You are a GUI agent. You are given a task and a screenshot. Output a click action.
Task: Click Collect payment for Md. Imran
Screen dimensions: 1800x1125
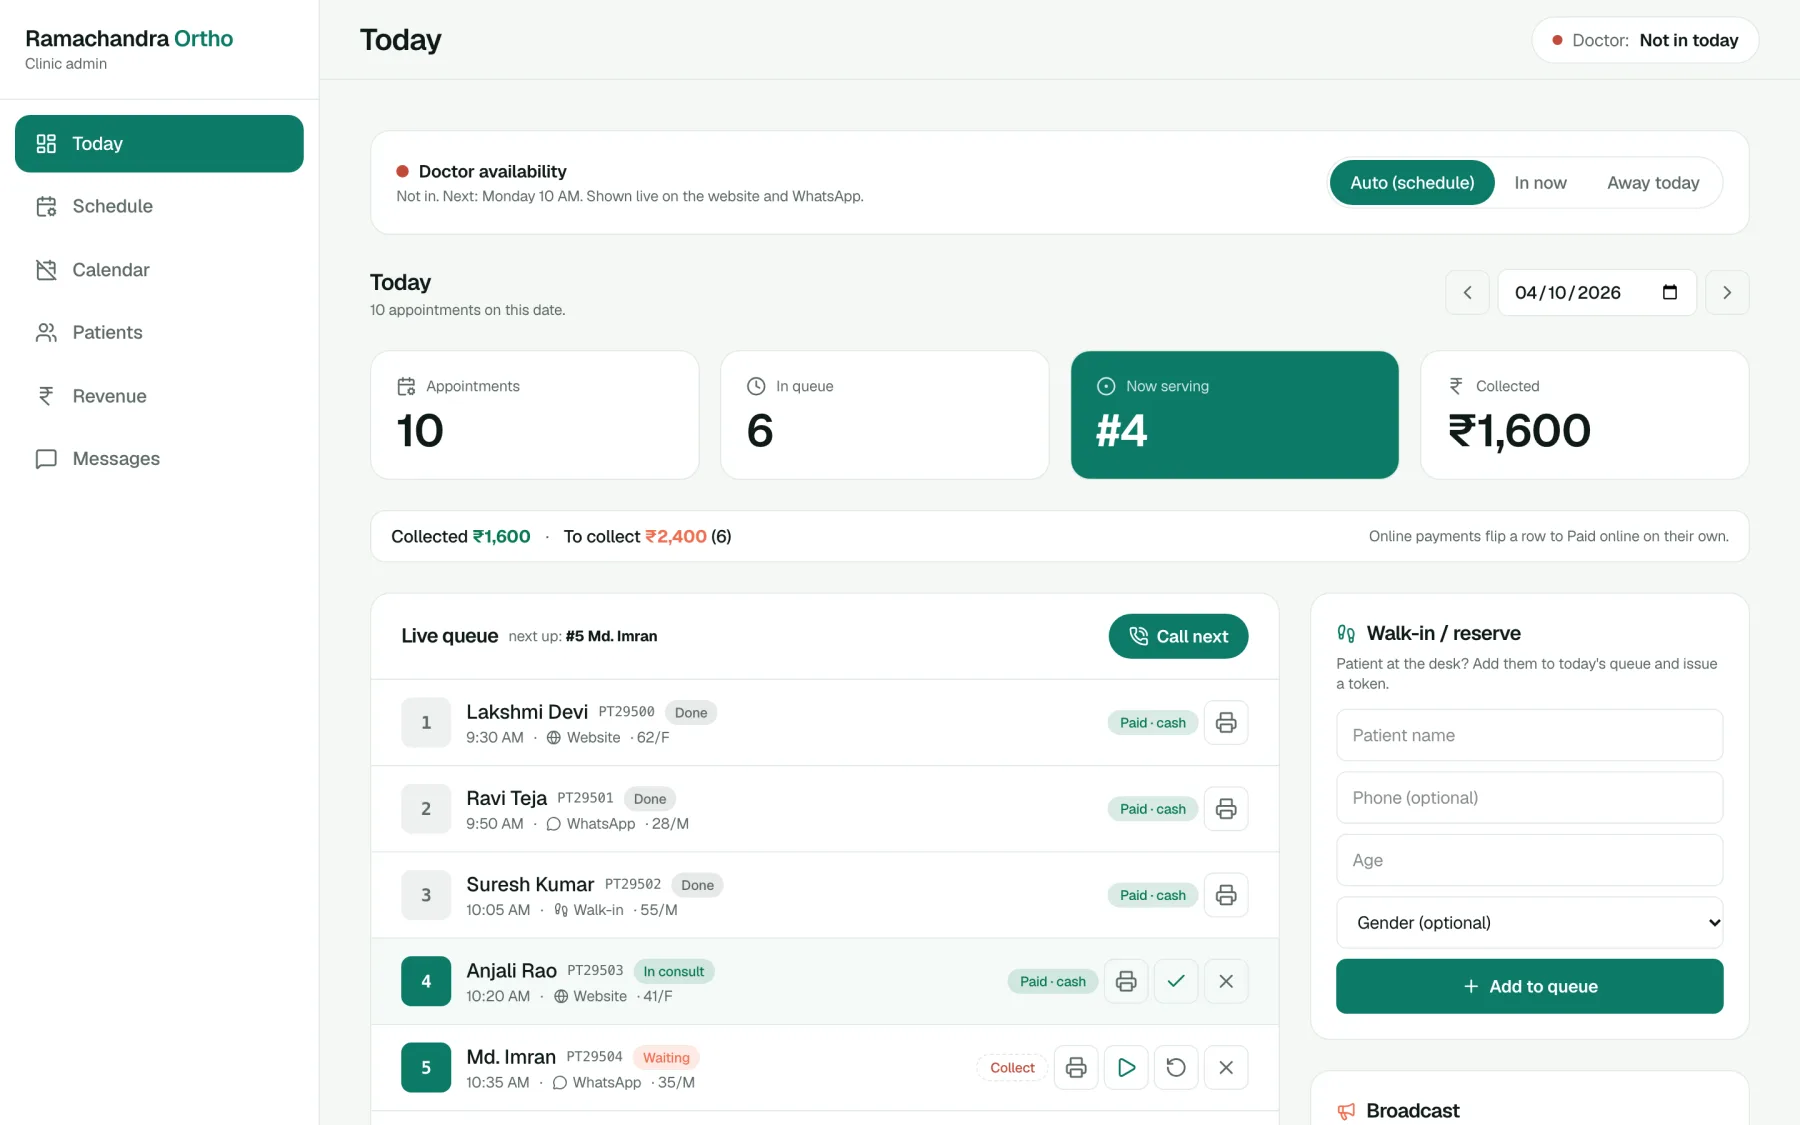coord(1012,1068)
